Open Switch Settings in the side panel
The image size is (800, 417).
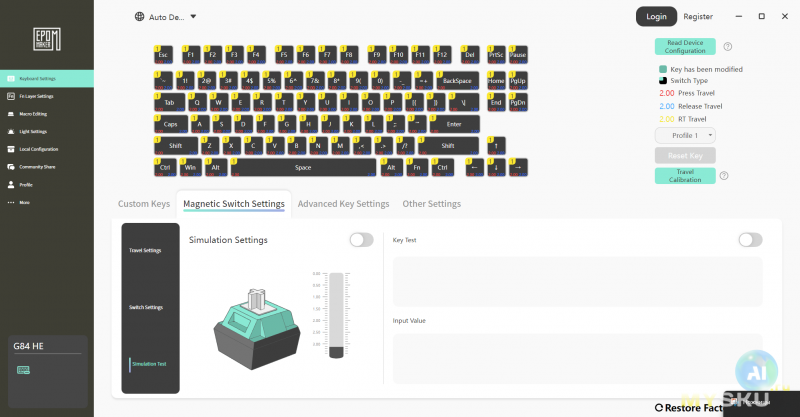pos(146,307)
